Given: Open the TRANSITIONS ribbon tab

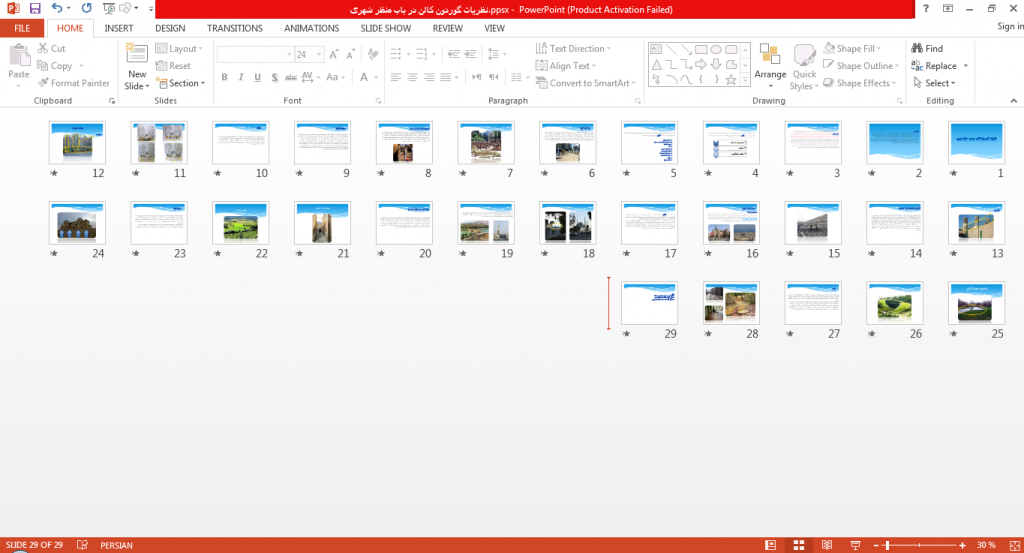Looking at the screenshot, I should (234, 28).
